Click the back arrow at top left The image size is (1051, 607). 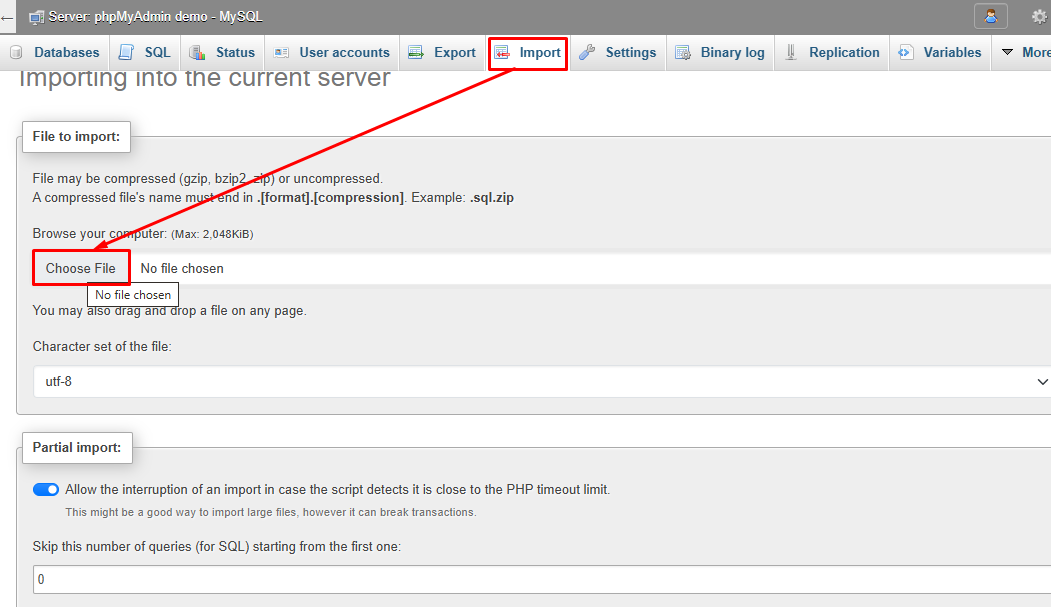click(7, 17)
